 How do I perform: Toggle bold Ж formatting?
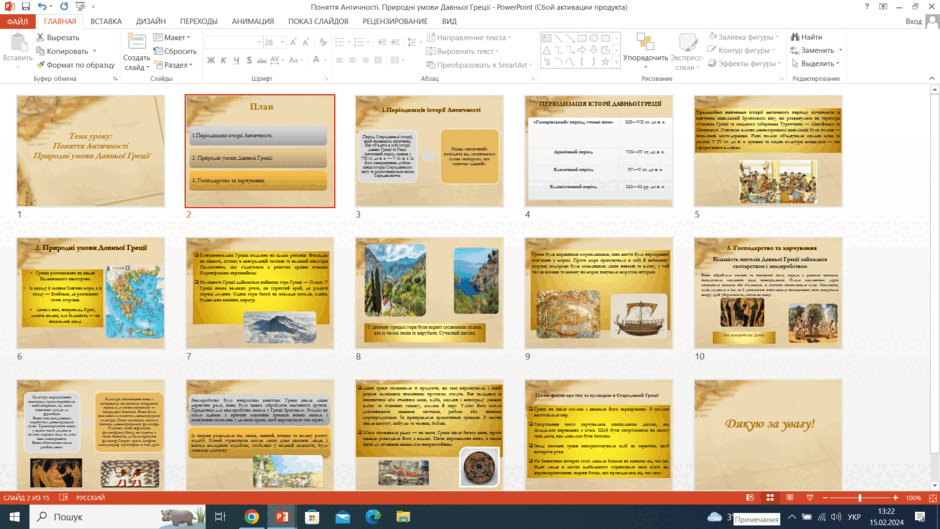(x=210, y=60)
